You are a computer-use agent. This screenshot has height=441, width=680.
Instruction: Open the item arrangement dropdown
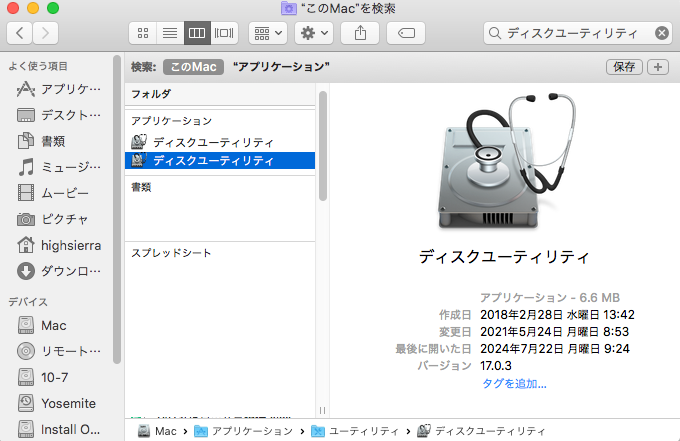(x=268, y=33)
